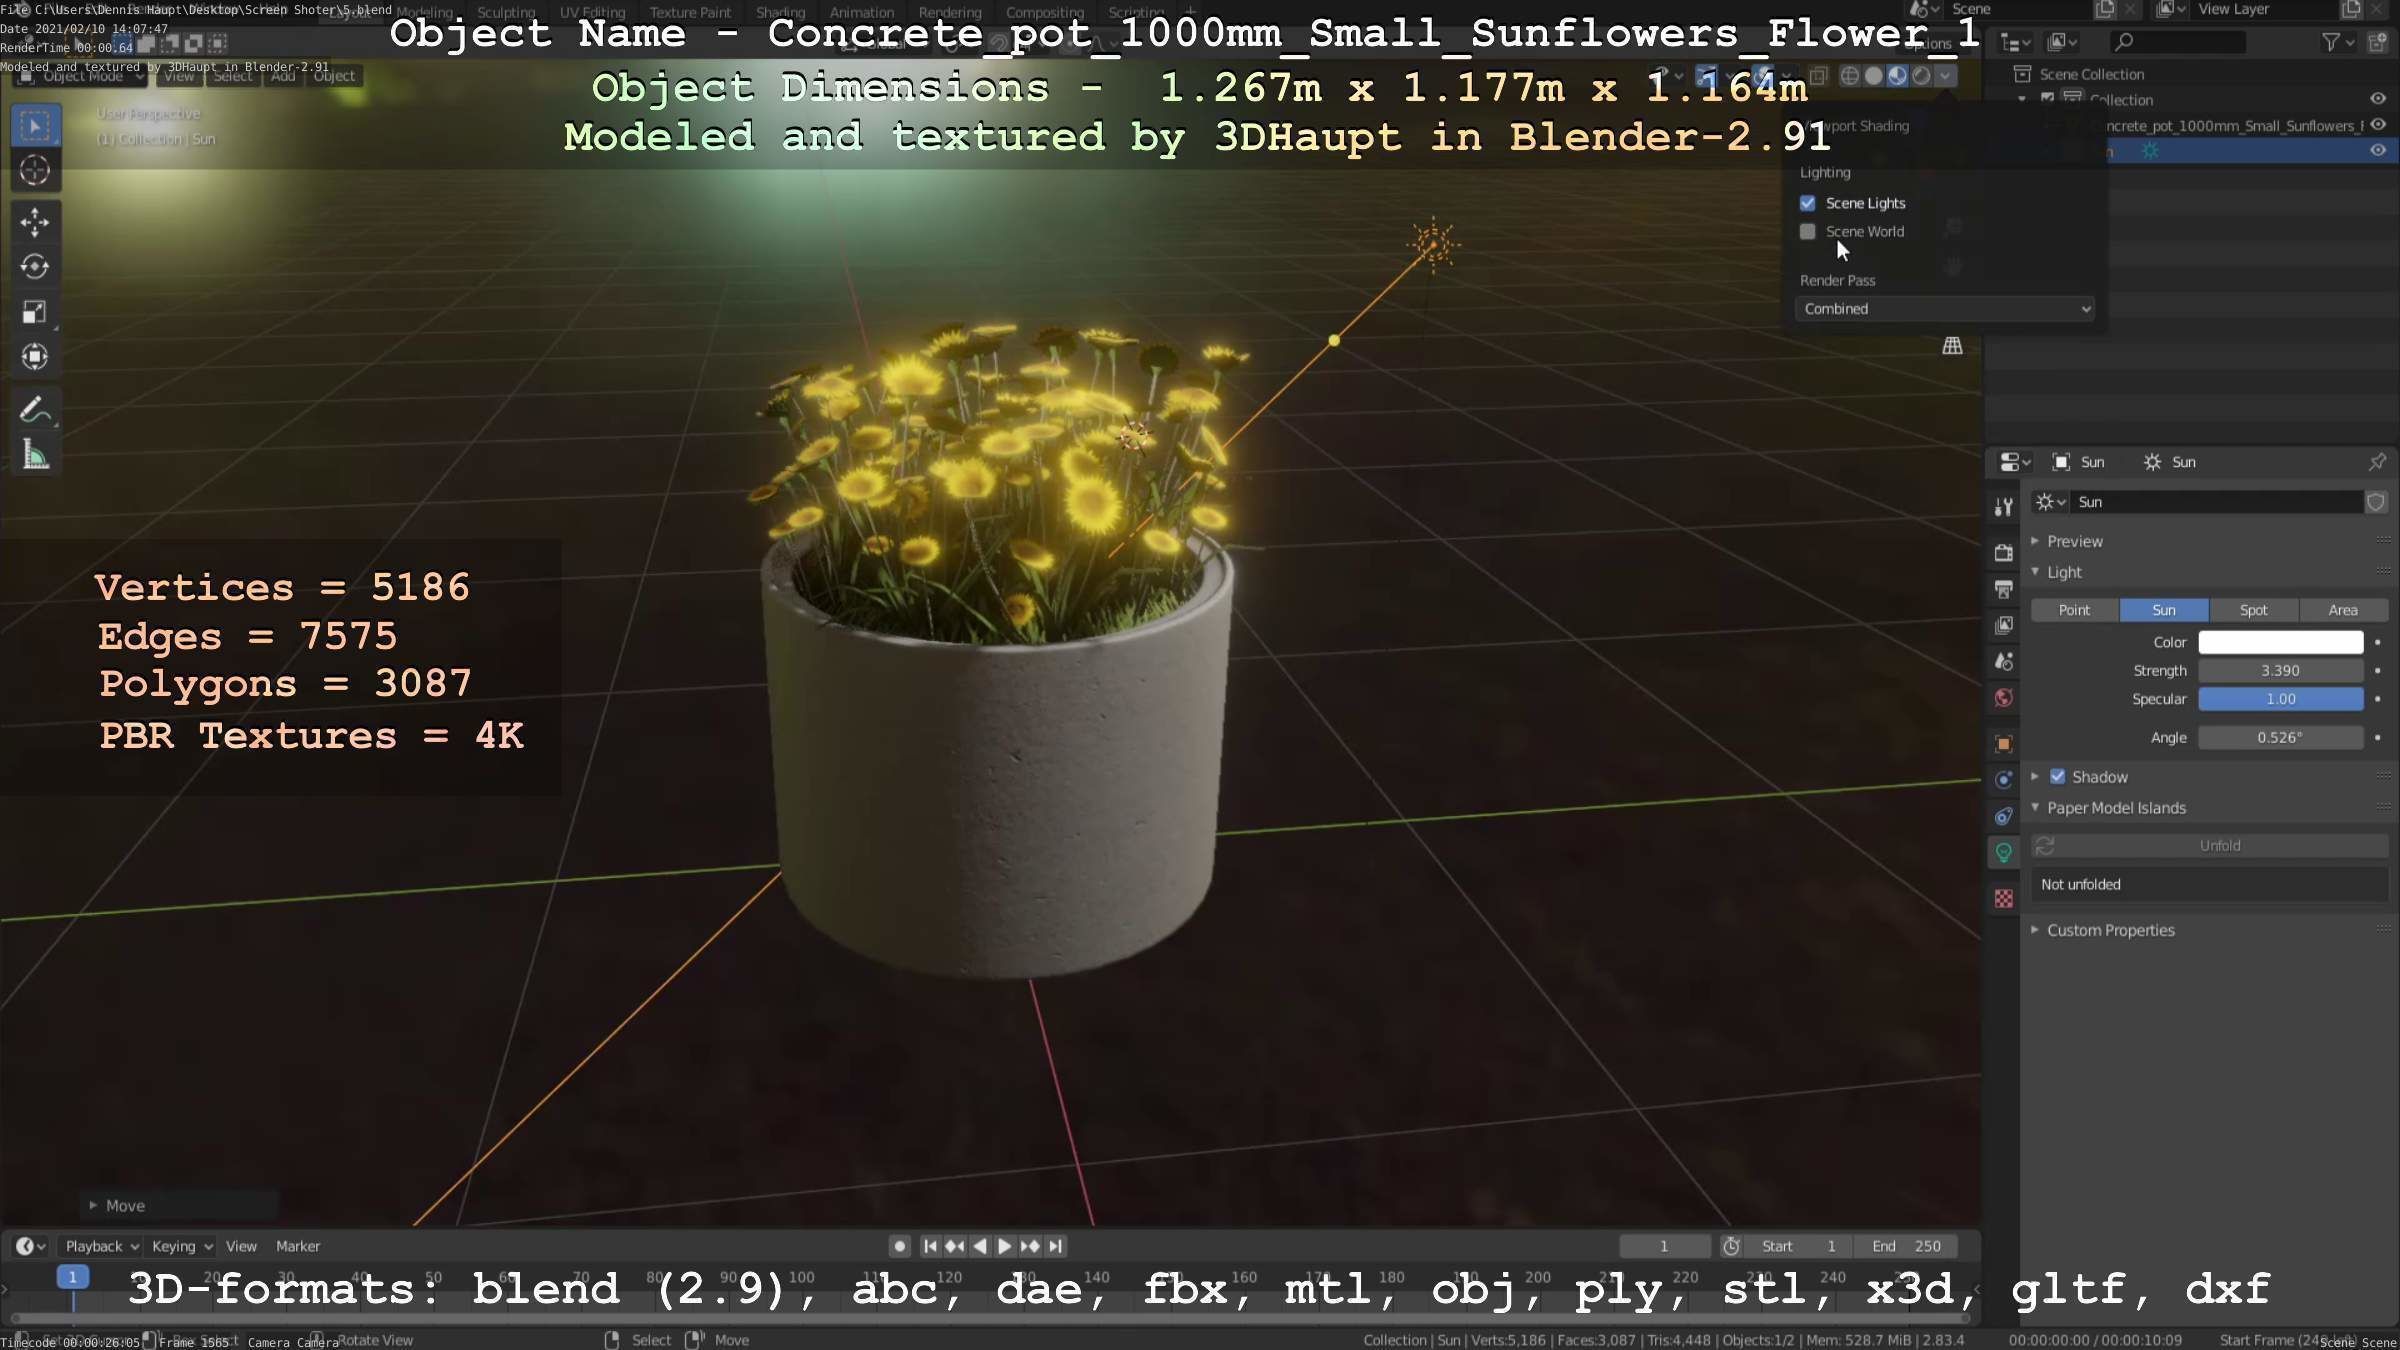Hide the selected Sun row eye icon
The height and width of the screenshot is (1350, 2400).
coord(2379,150)
